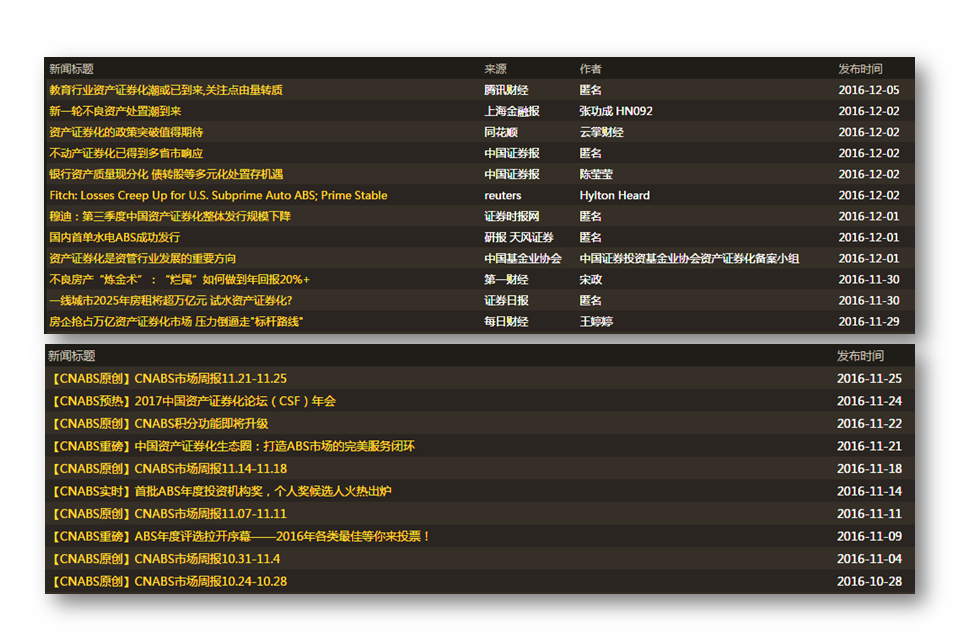Click the date 2016-11-29
This screenshot has height=643, width=960.
coord(869,322)
